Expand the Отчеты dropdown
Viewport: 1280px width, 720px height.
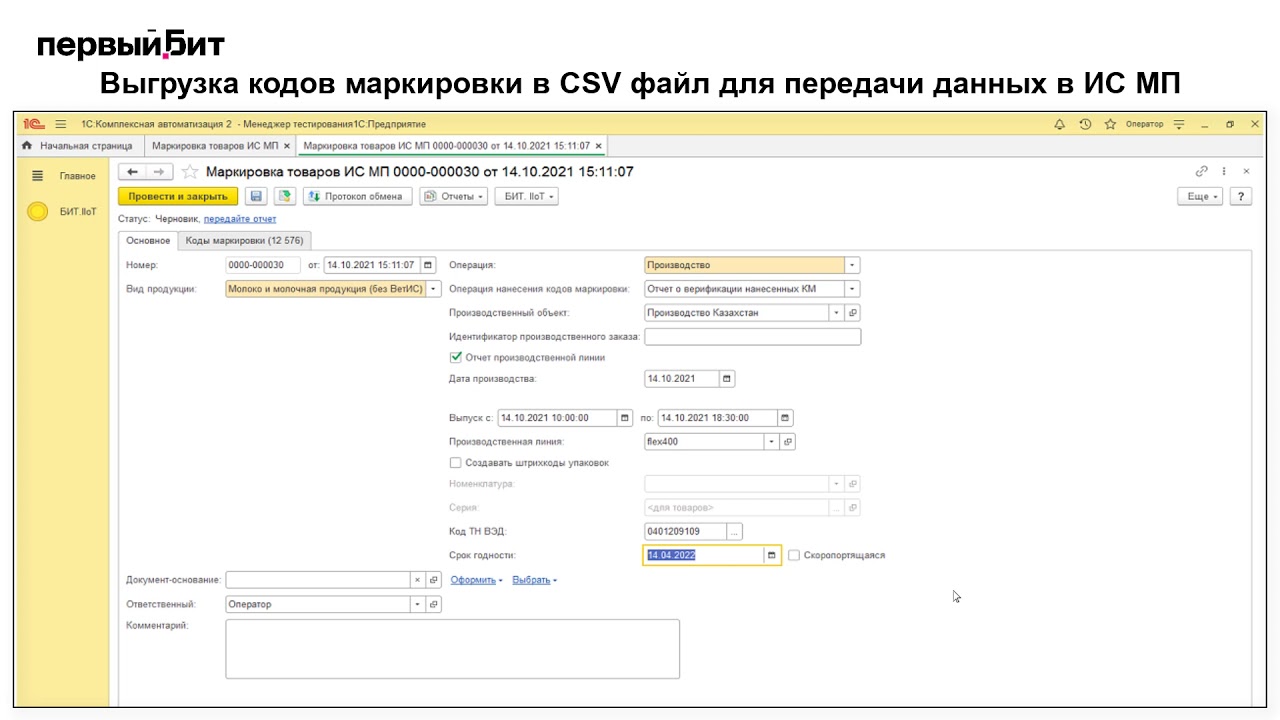(x=454, y=196)
